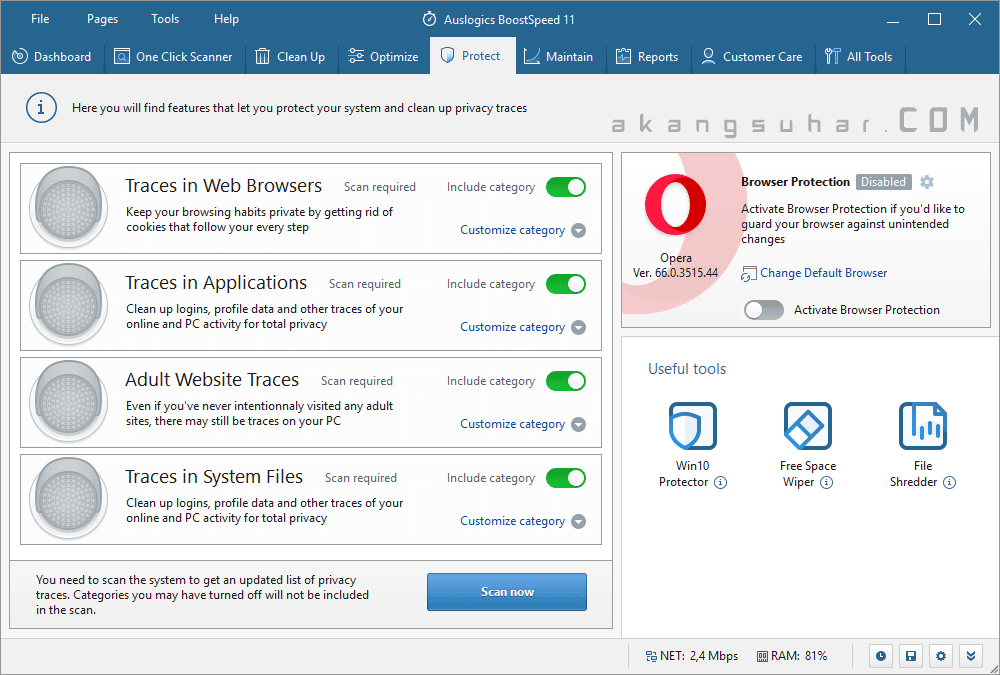The image size is (1000, 675).
Task: Click the Traces in Web Browsers category icon
Action: [x=68, y=207]
